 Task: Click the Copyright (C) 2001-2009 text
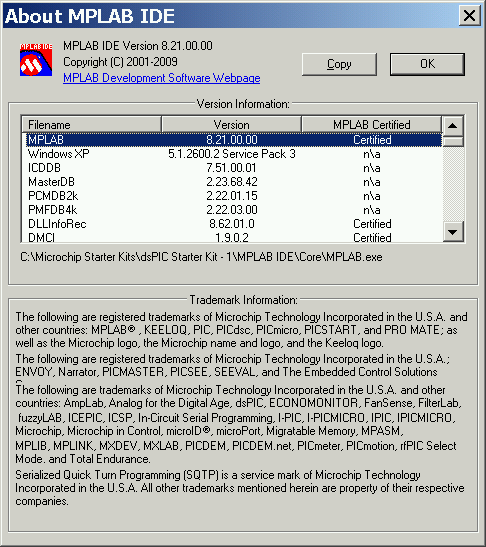(120, 62)
